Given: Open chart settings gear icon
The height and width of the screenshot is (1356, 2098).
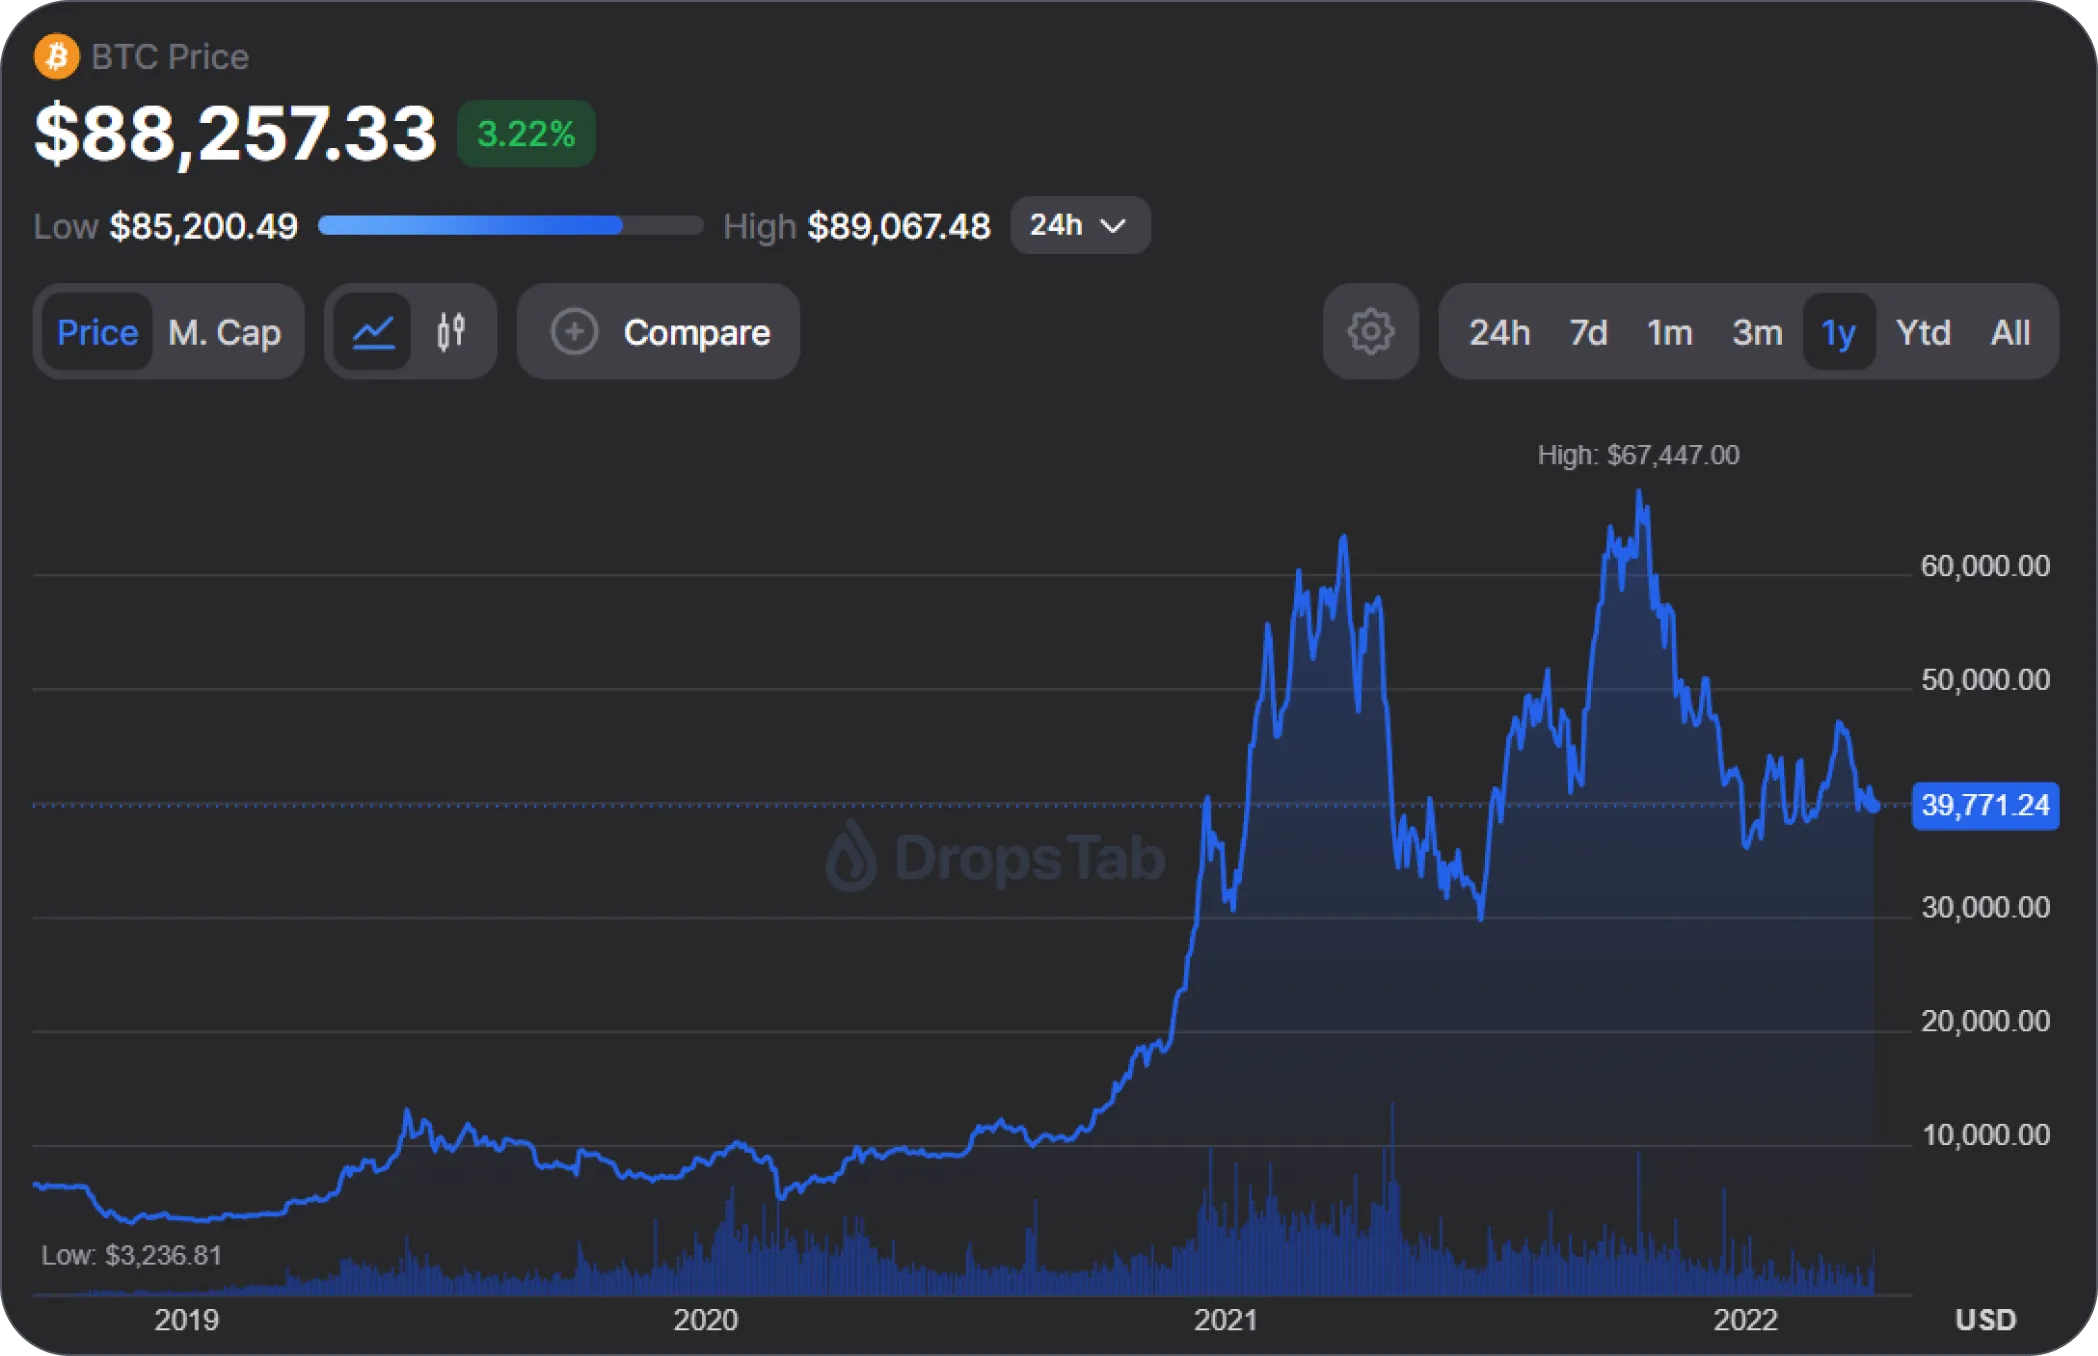Looking at the screenshot, I should pyautogui.click(x=1370, y=332).
